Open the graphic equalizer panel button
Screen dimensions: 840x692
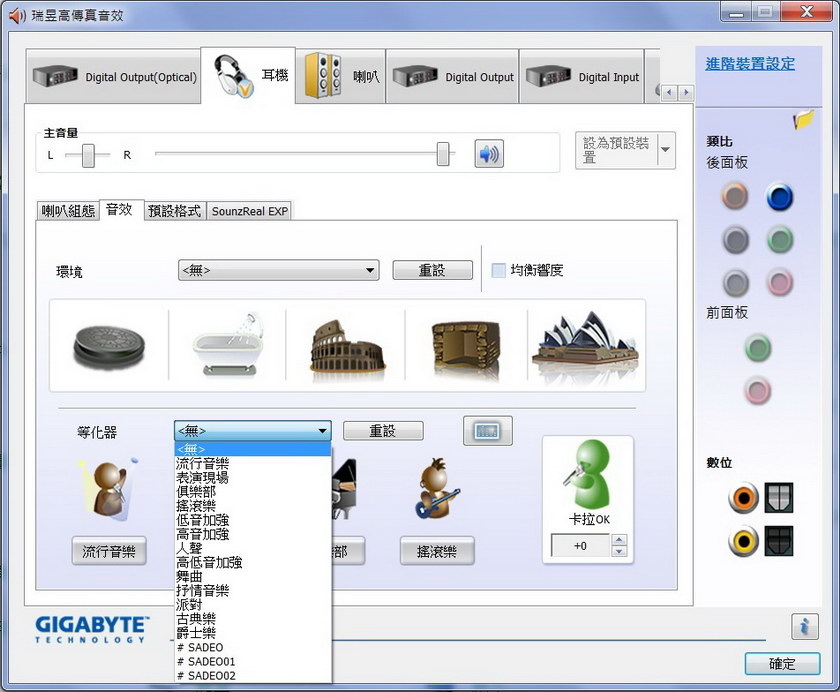click(488, 431)
